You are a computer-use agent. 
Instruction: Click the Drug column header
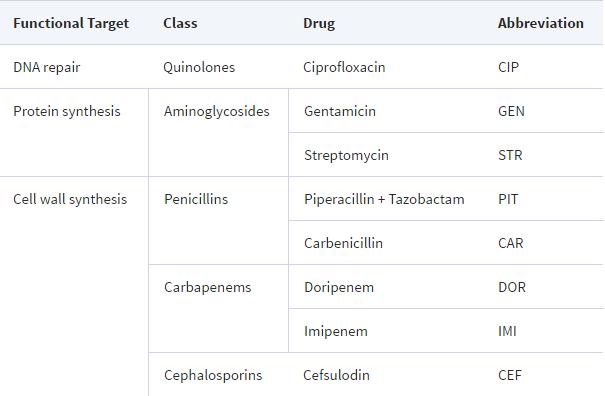pyautogui.click(x=319, y=23)
